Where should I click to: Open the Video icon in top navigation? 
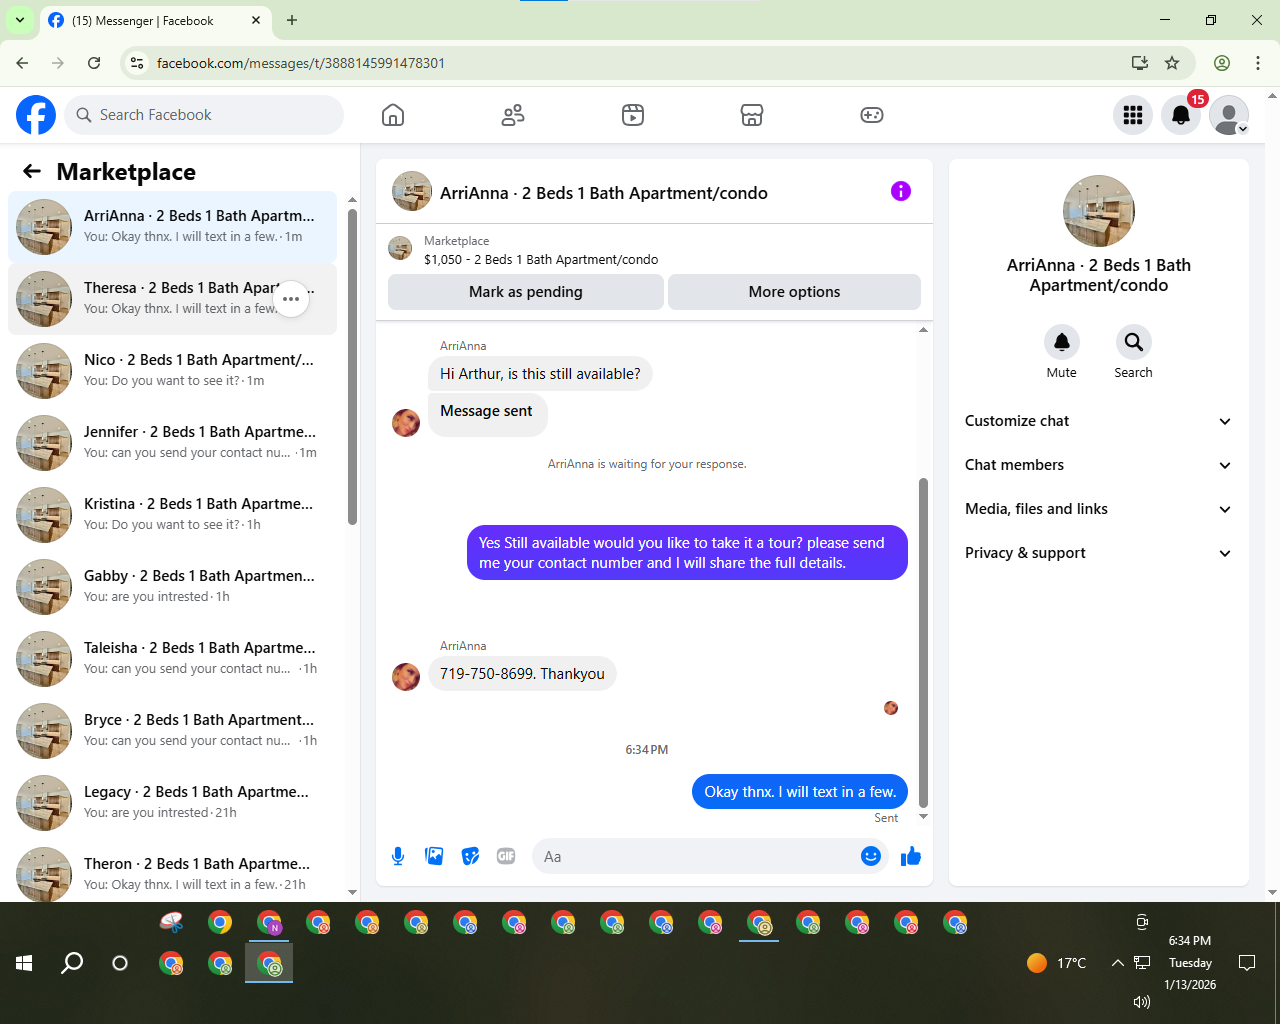(x=633, y=115)
